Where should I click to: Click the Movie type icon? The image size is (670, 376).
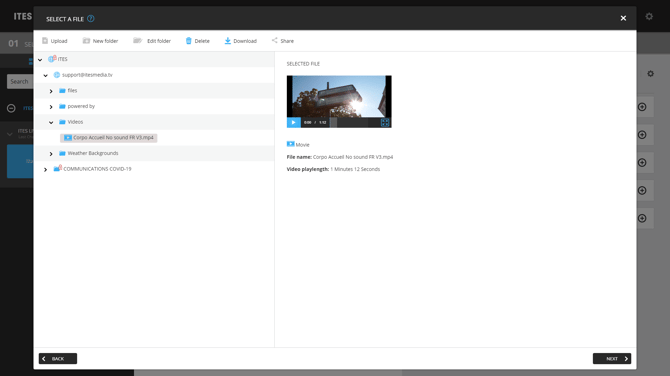[291, 144]
